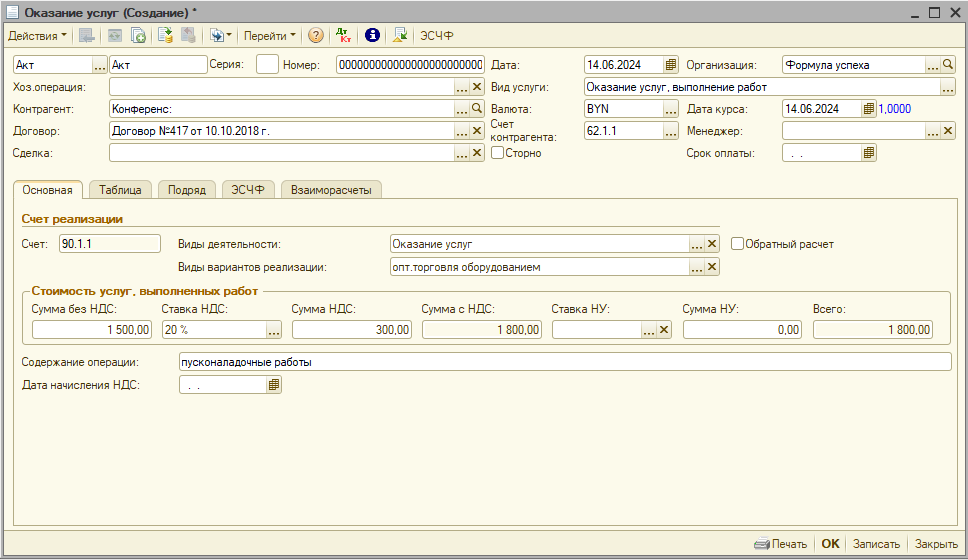Open the Дт/Кт postings icon

click(x=345, y=35)
